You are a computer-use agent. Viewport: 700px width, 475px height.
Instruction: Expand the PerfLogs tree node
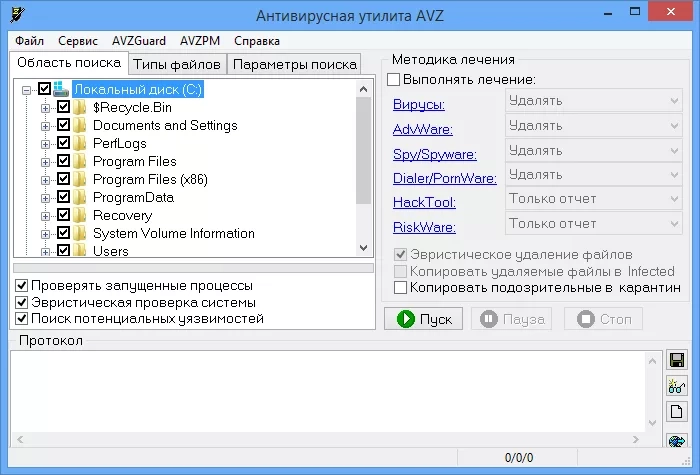[45, 144]
